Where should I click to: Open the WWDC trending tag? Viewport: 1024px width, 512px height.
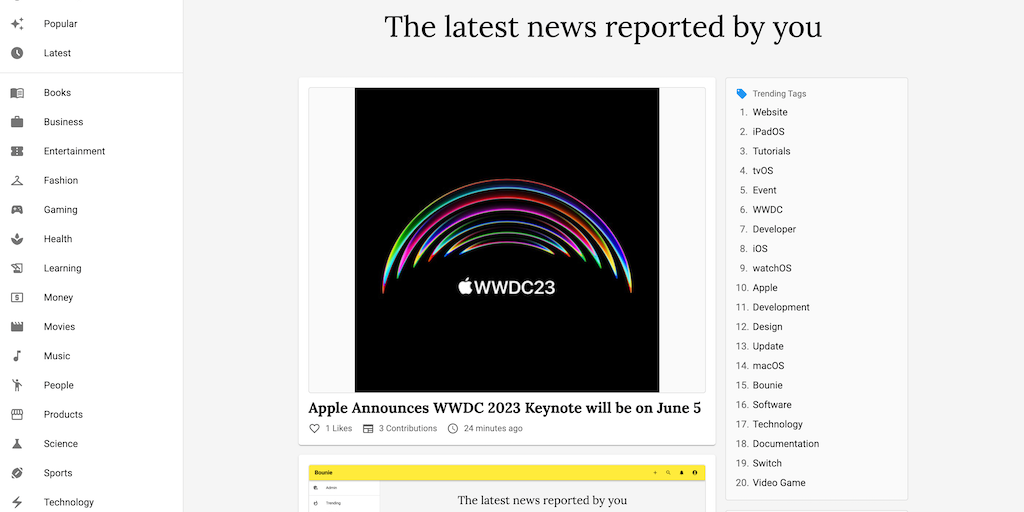click(767, 210)
